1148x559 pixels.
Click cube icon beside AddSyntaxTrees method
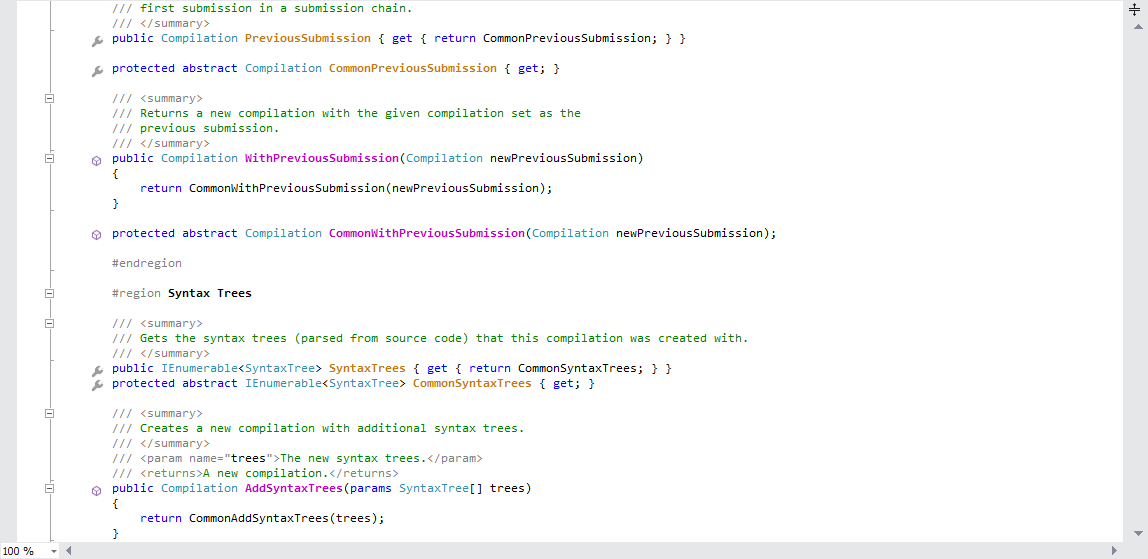(x=96, y=491)
